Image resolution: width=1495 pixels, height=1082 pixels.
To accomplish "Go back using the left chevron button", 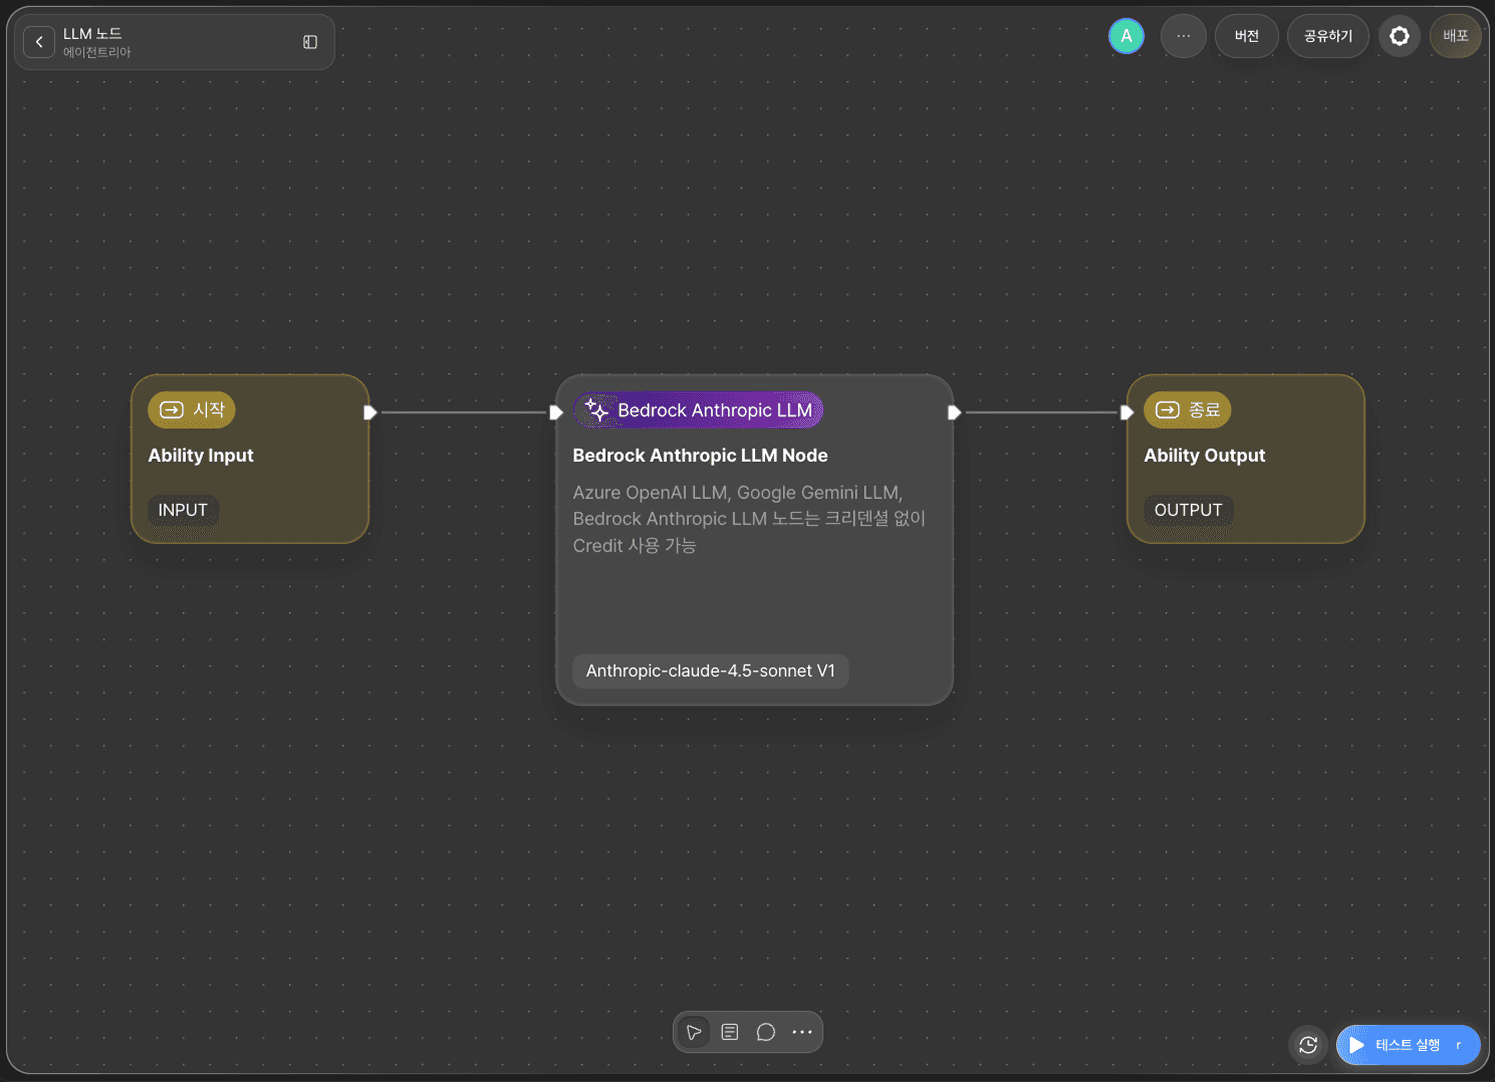I will [39, 42].
